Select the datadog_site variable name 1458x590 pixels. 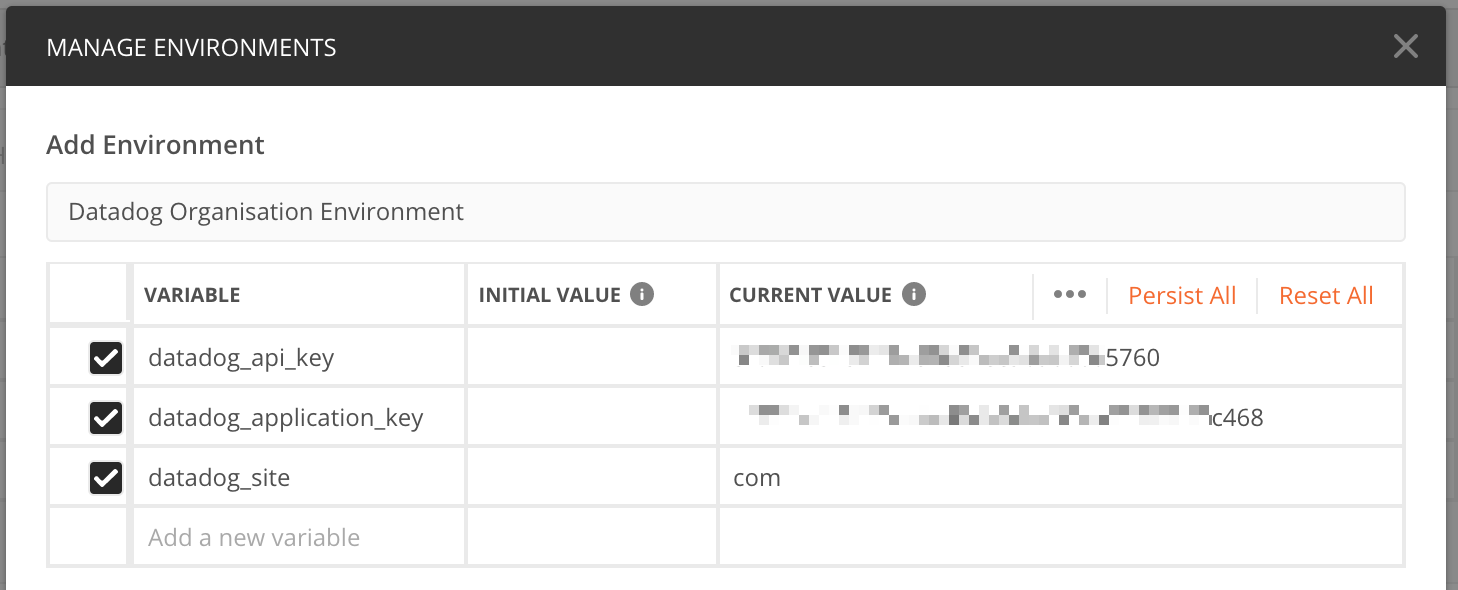tap(219, 477)
